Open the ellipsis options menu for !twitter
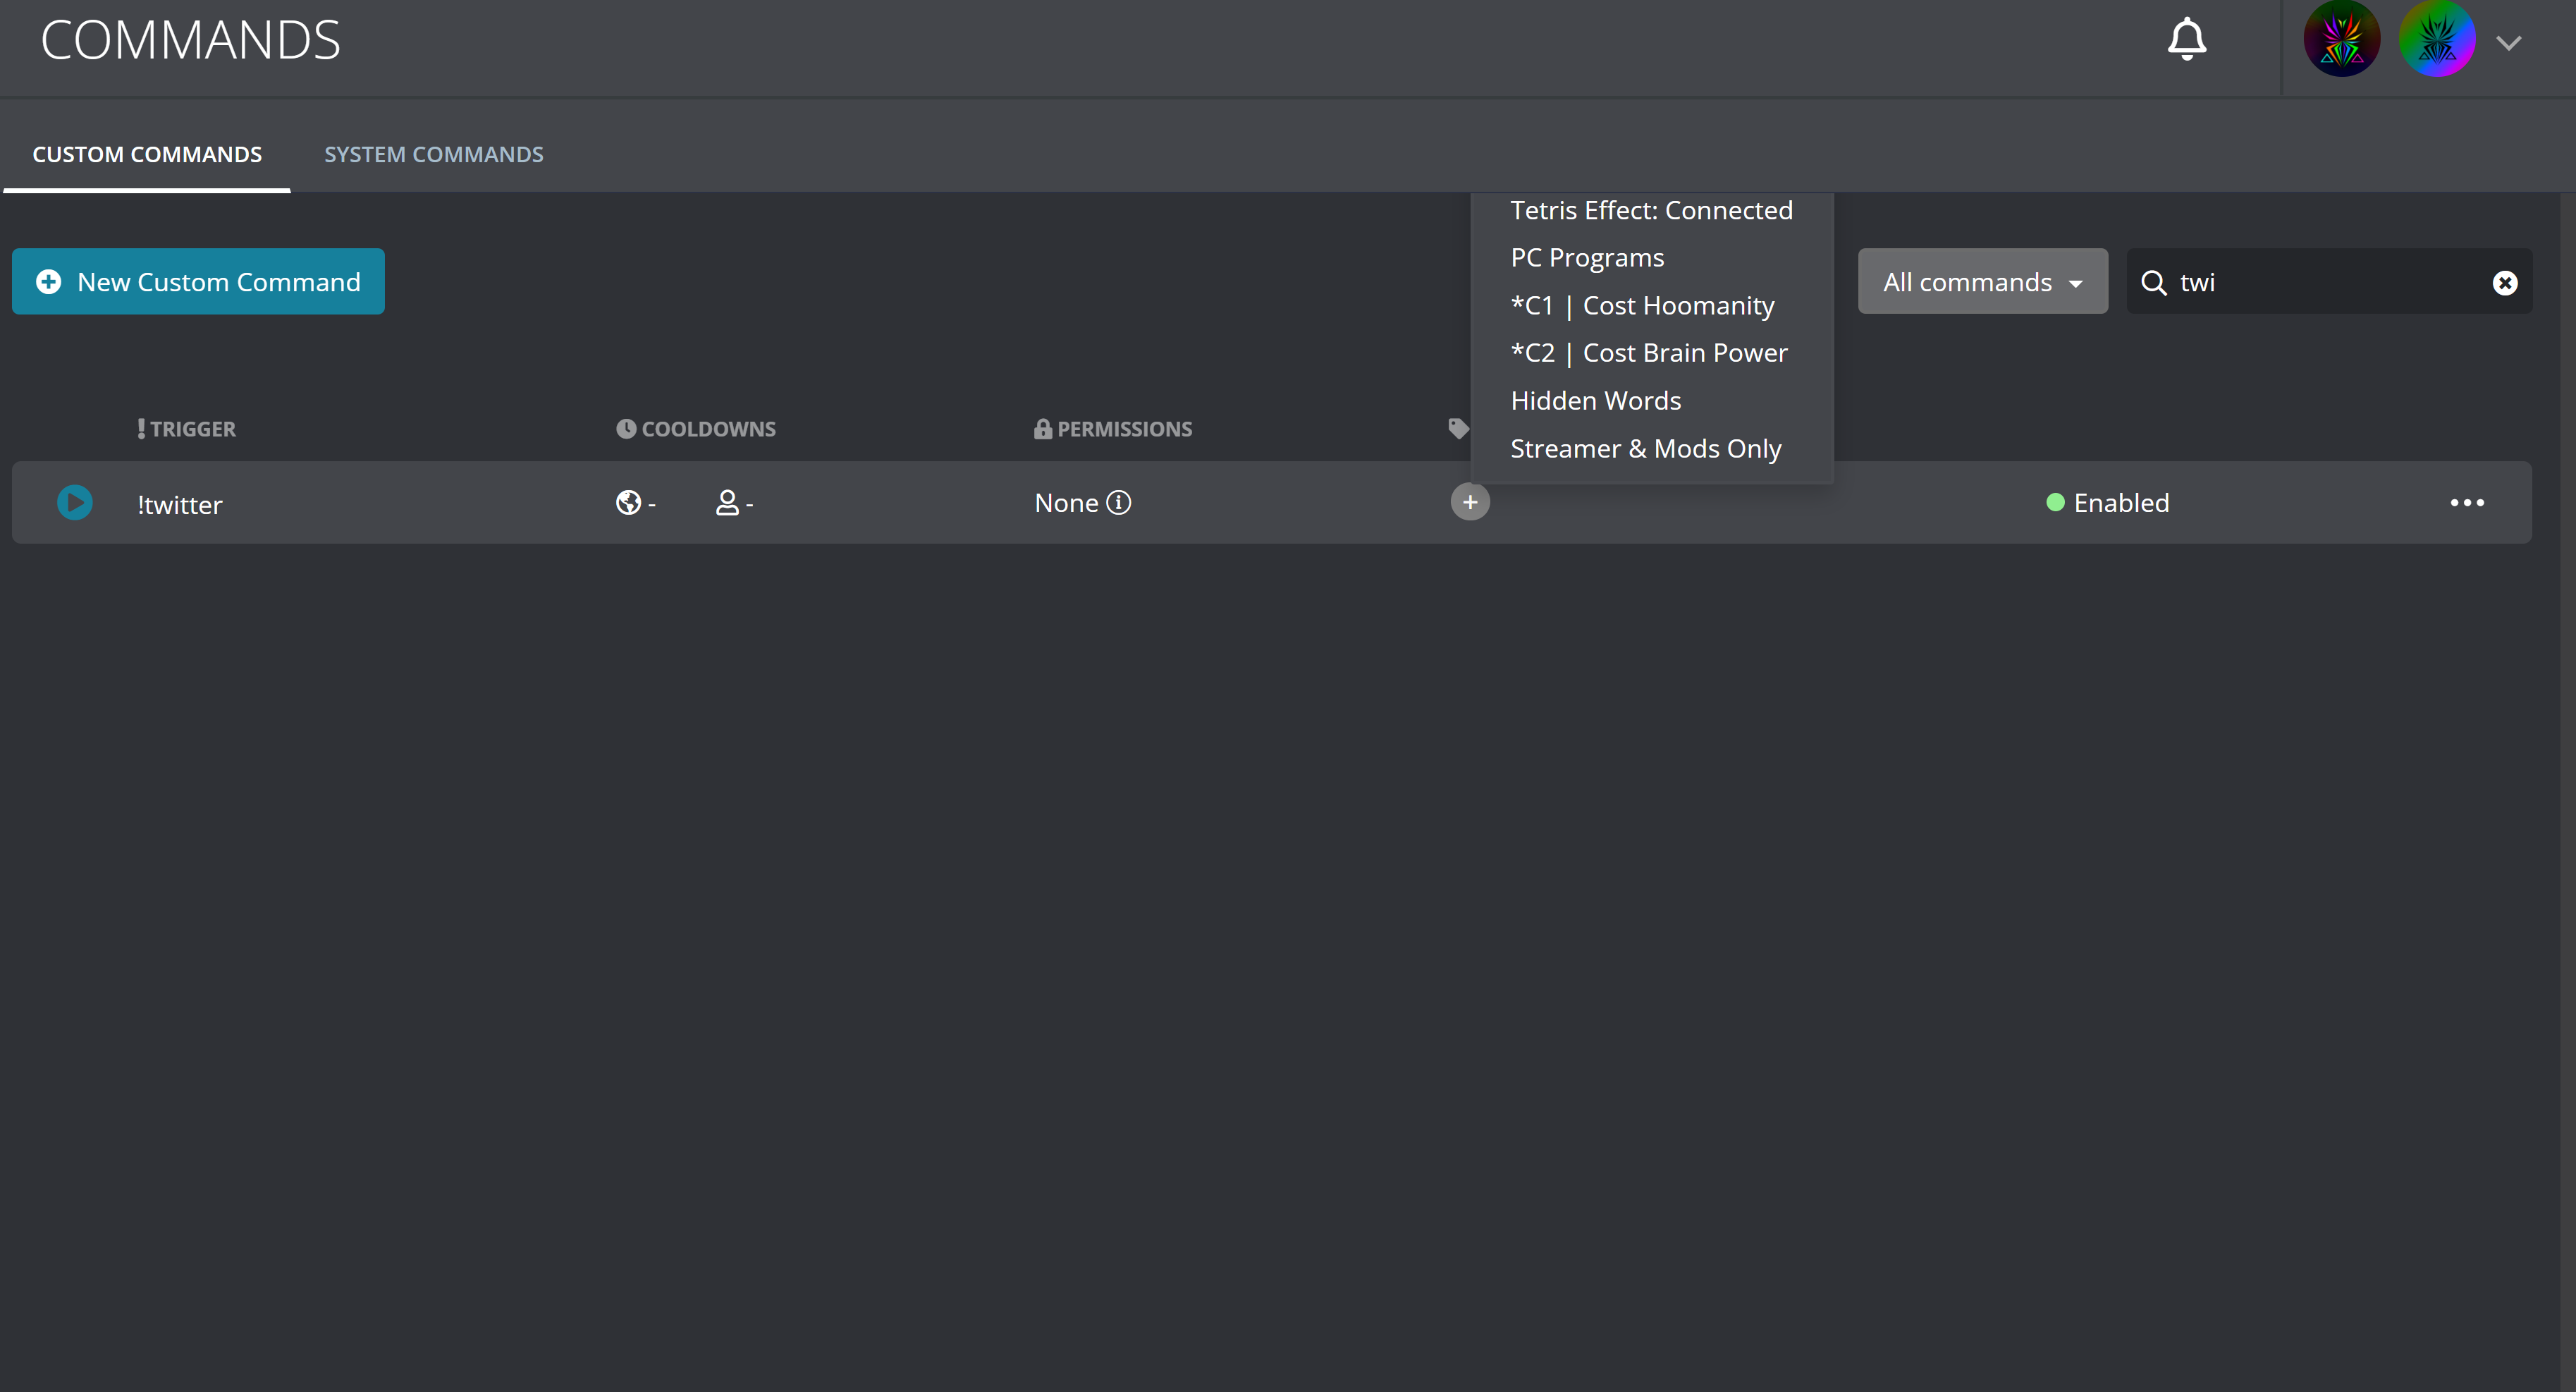 click(x=2468, y=502)
